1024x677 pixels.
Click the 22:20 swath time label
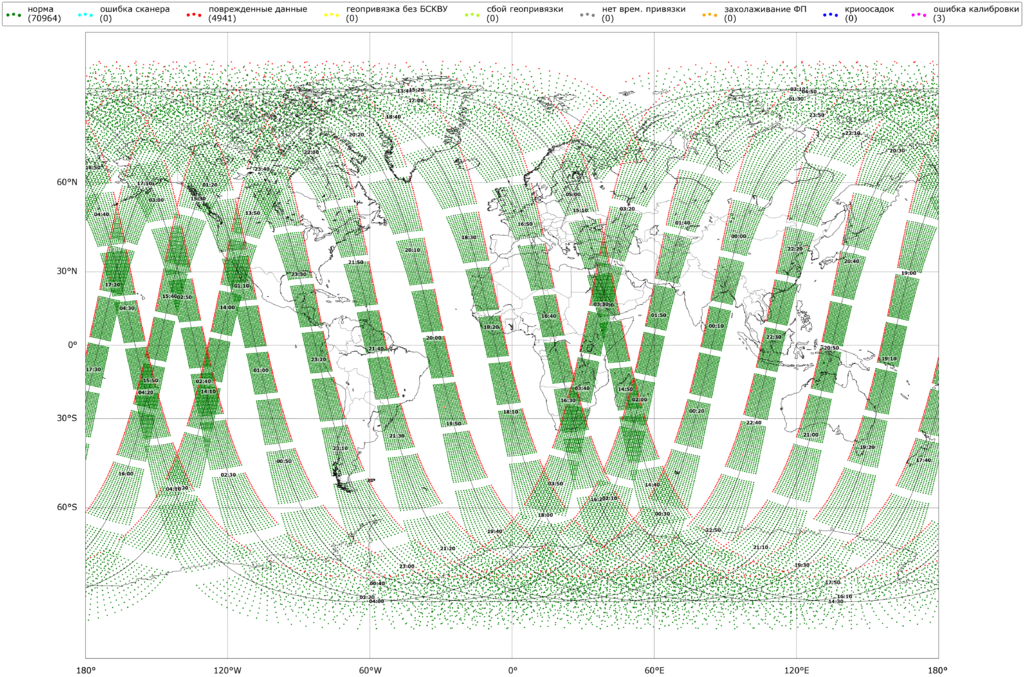pyautogui.click(x=795, y=249)
